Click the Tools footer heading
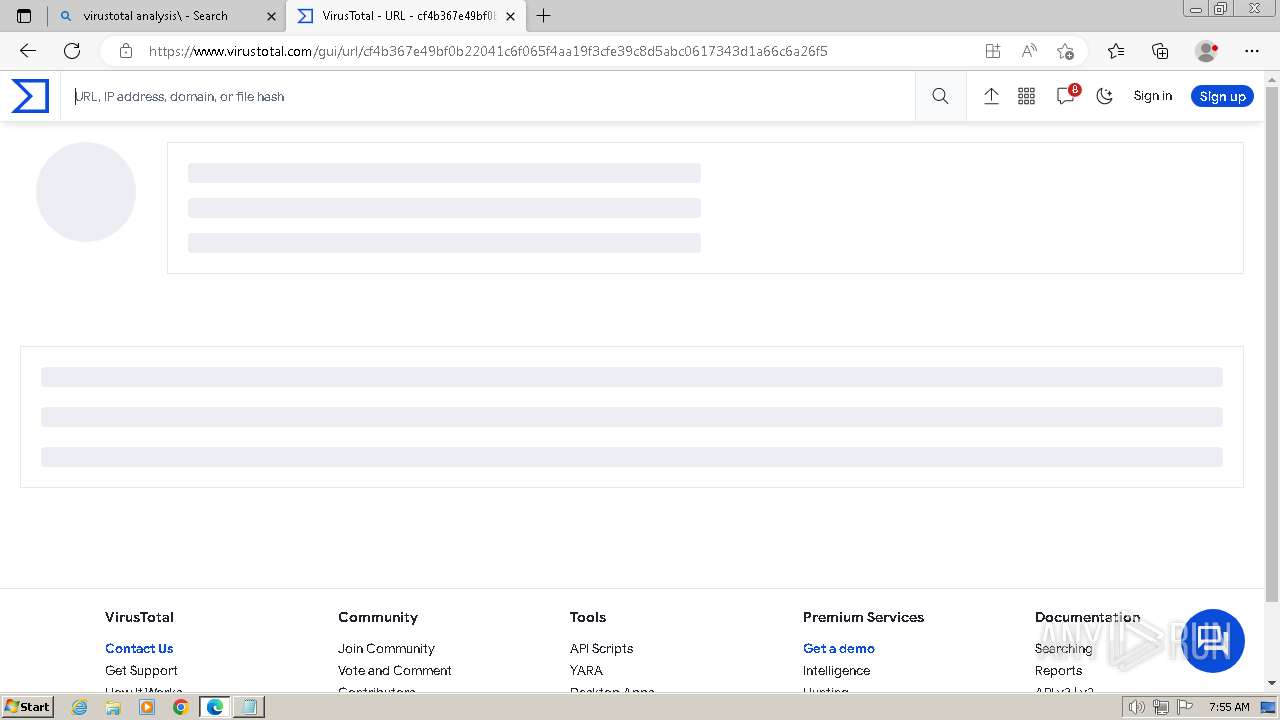The height and width of the screenshot is (720, 1280). 588,617
